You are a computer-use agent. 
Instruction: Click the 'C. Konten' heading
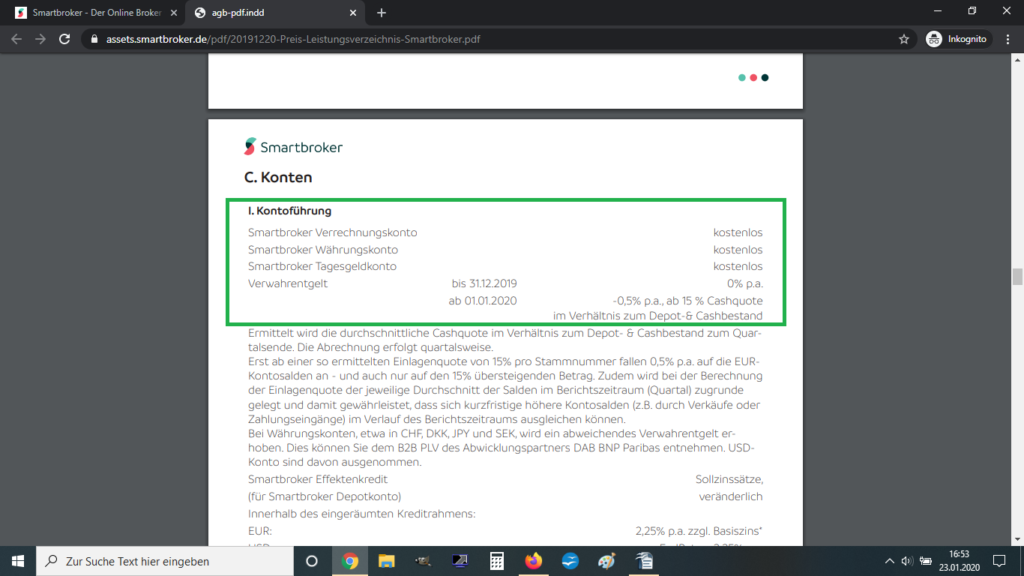click(x=278, y=178)
